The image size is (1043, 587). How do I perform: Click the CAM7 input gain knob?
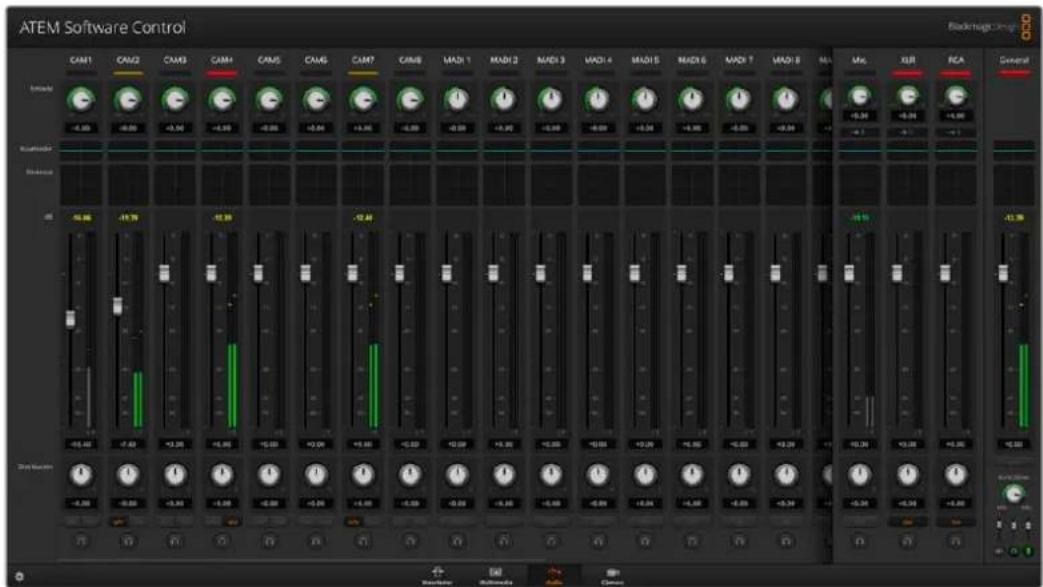coord(363,100)
